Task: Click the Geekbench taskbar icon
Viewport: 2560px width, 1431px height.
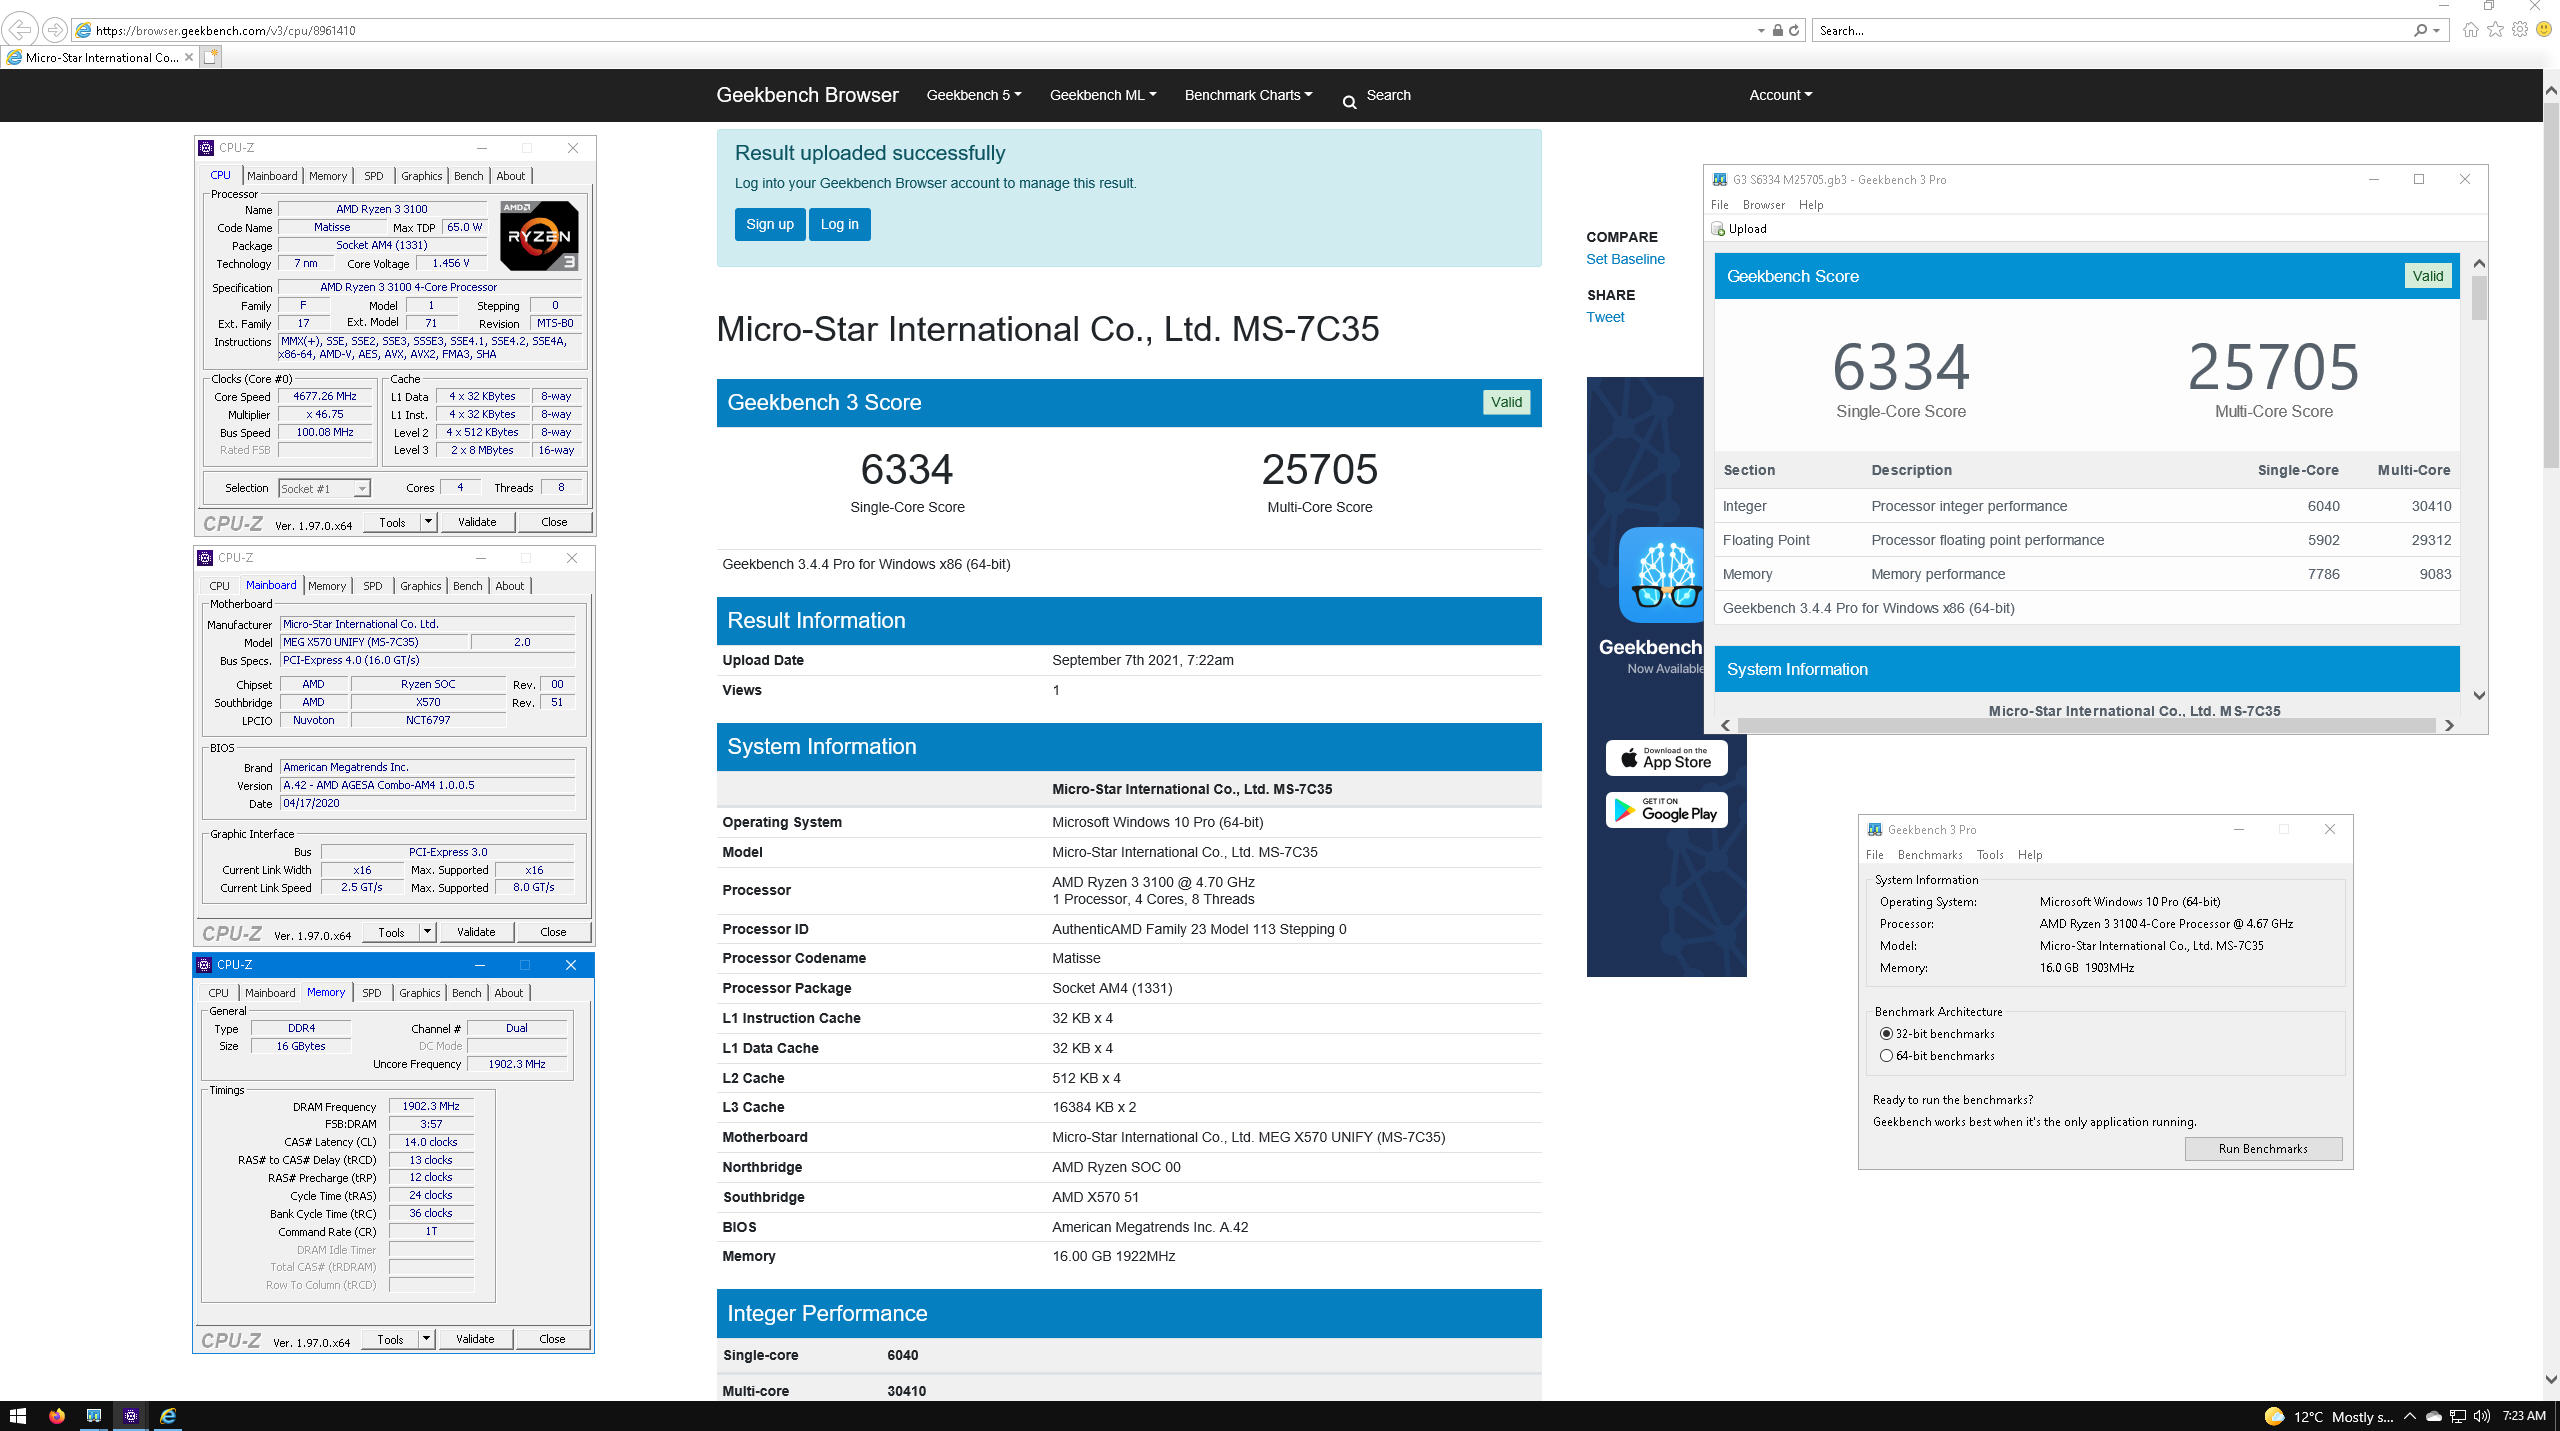Action: (93, 1416)
